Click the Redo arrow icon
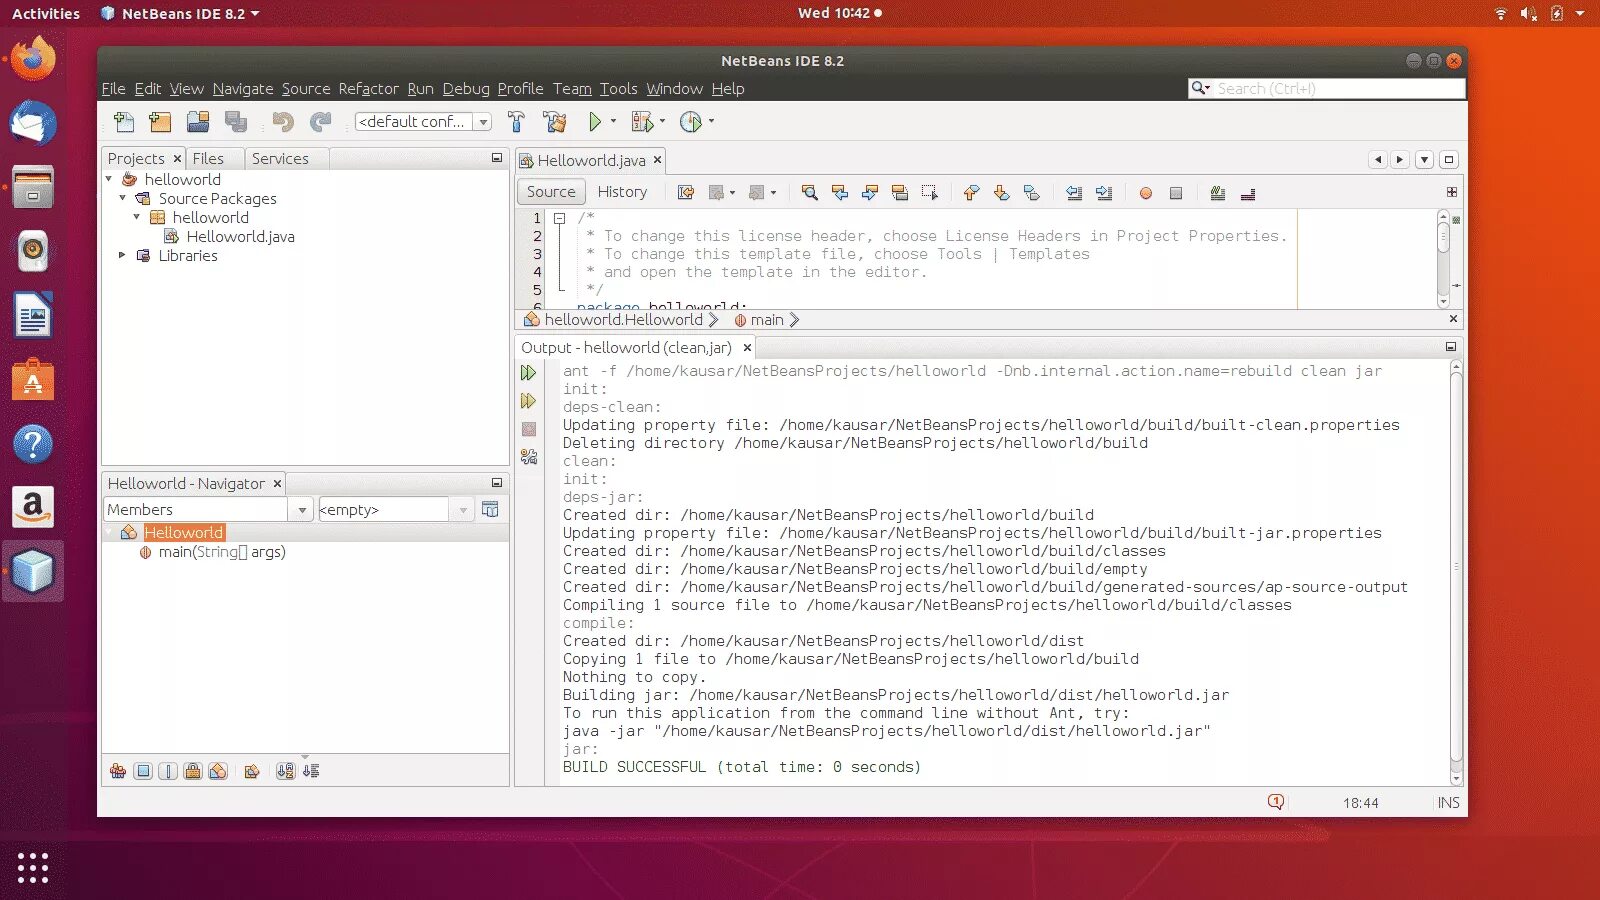1600x900 pixels. pyautogui.click(x=320, y=122)
